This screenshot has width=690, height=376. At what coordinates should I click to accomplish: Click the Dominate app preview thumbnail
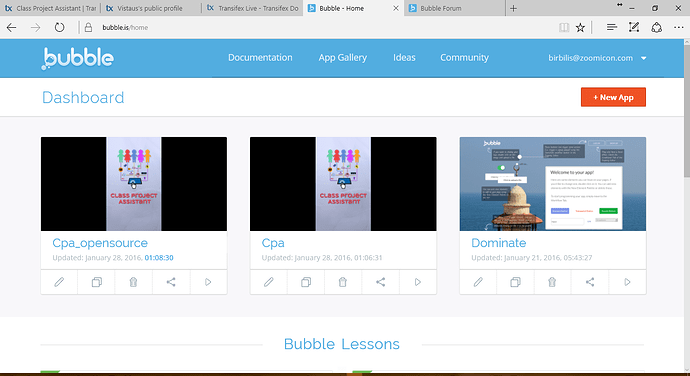point(553,184)
